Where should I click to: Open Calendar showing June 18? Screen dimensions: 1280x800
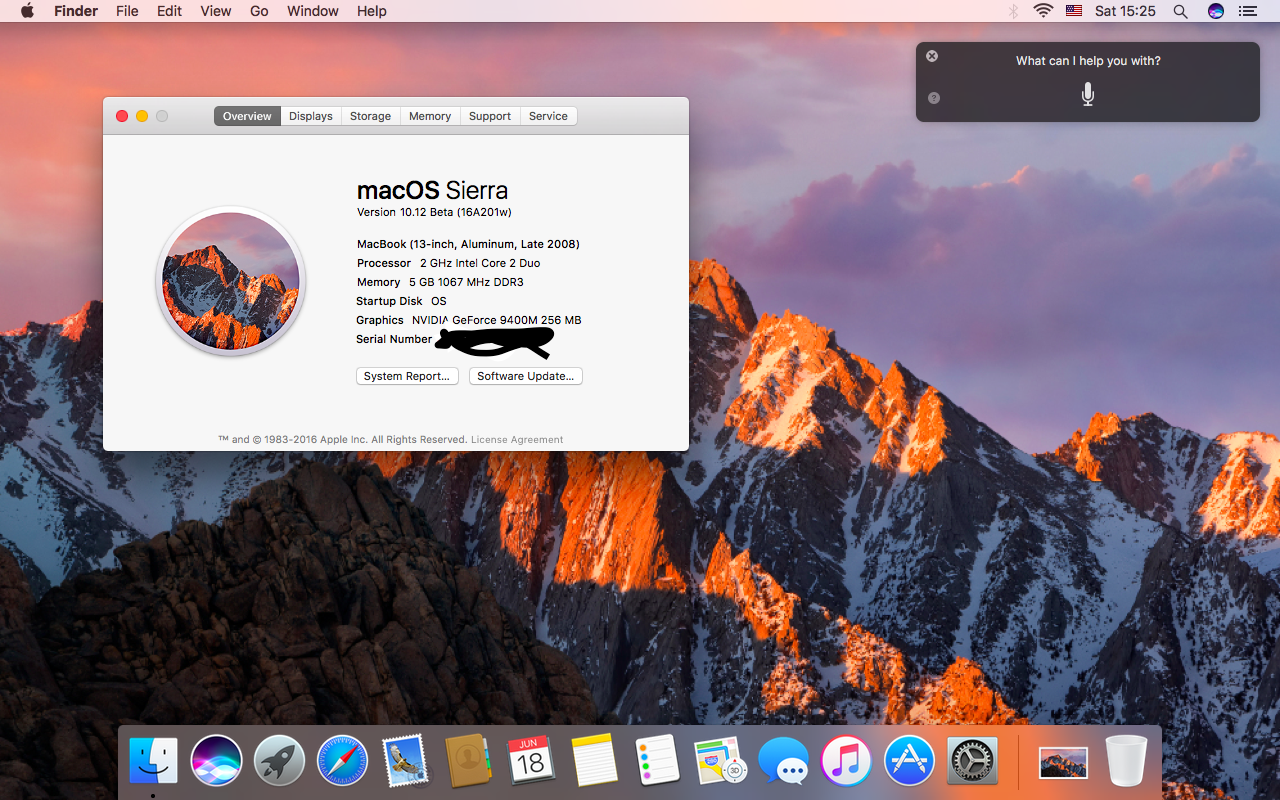click(531, 761)
